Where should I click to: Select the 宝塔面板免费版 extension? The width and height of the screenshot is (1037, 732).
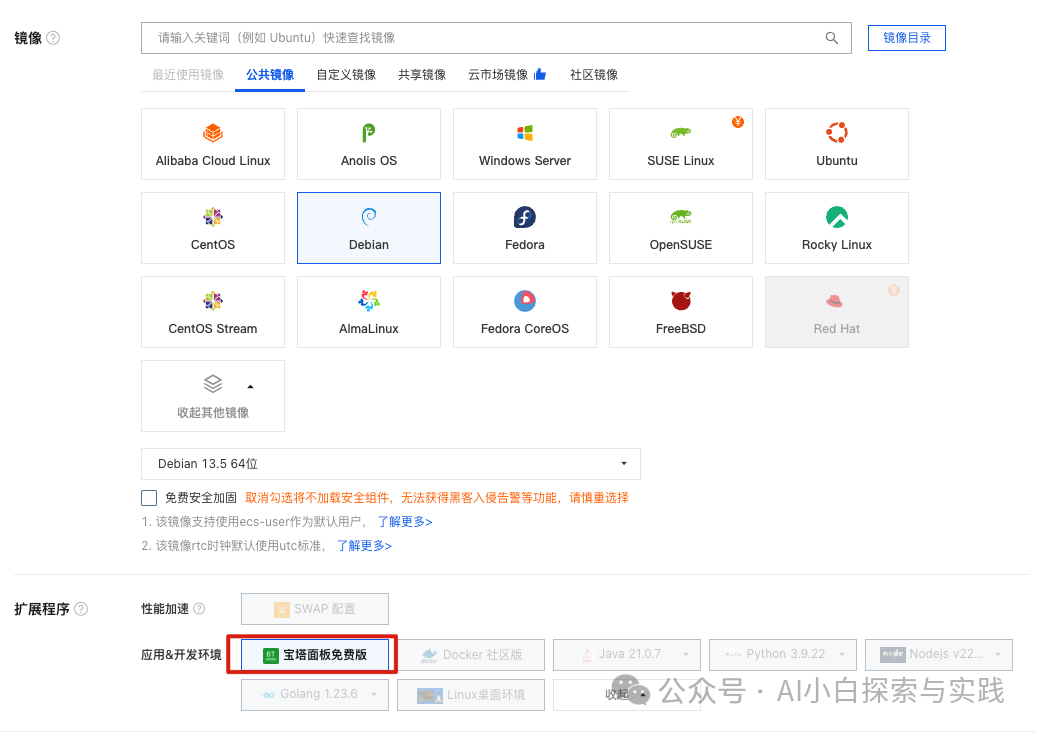pyautogui.click(x=315, y=655)
